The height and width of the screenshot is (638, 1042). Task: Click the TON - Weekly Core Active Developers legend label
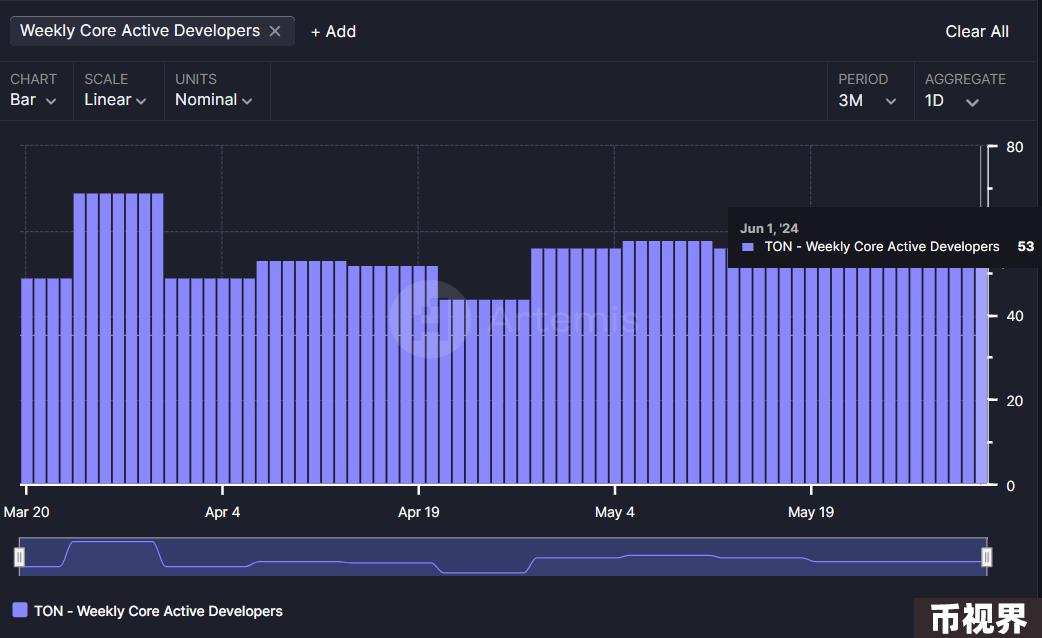158,611
